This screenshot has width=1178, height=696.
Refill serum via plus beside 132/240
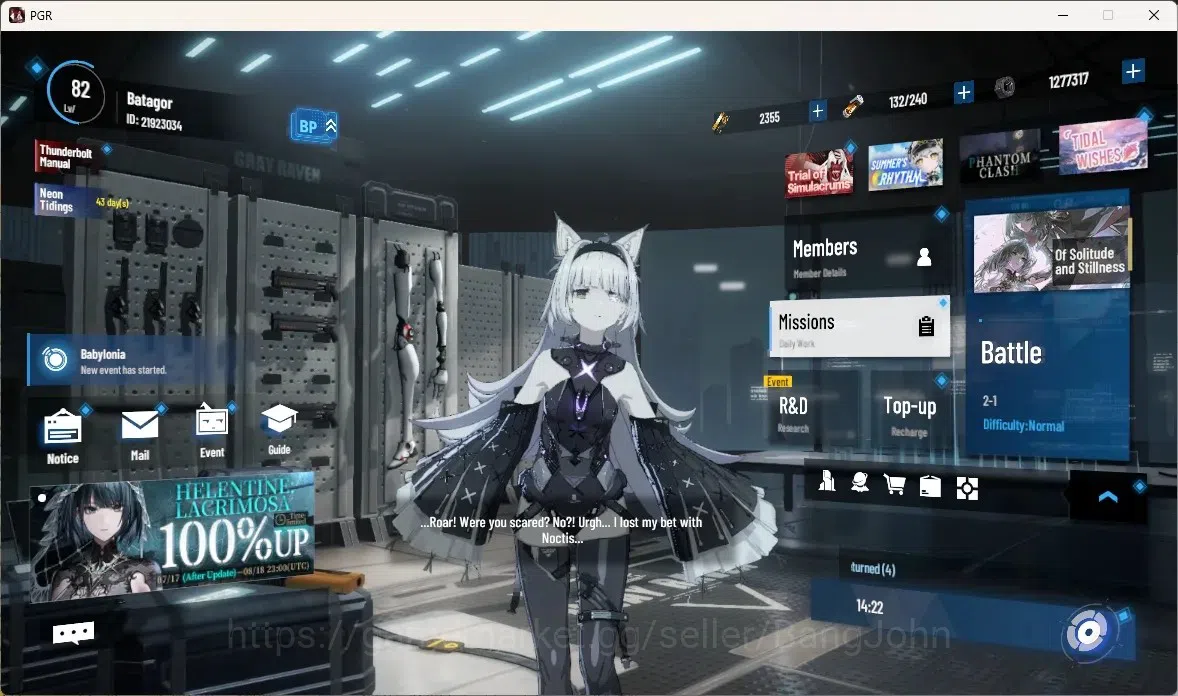(963, 92)
